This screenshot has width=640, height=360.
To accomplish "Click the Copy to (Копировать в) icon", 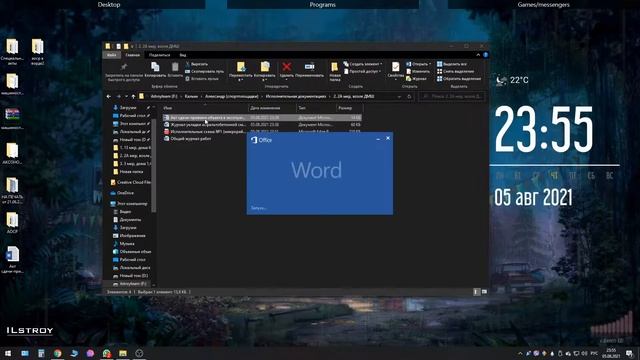I will 265,67.
